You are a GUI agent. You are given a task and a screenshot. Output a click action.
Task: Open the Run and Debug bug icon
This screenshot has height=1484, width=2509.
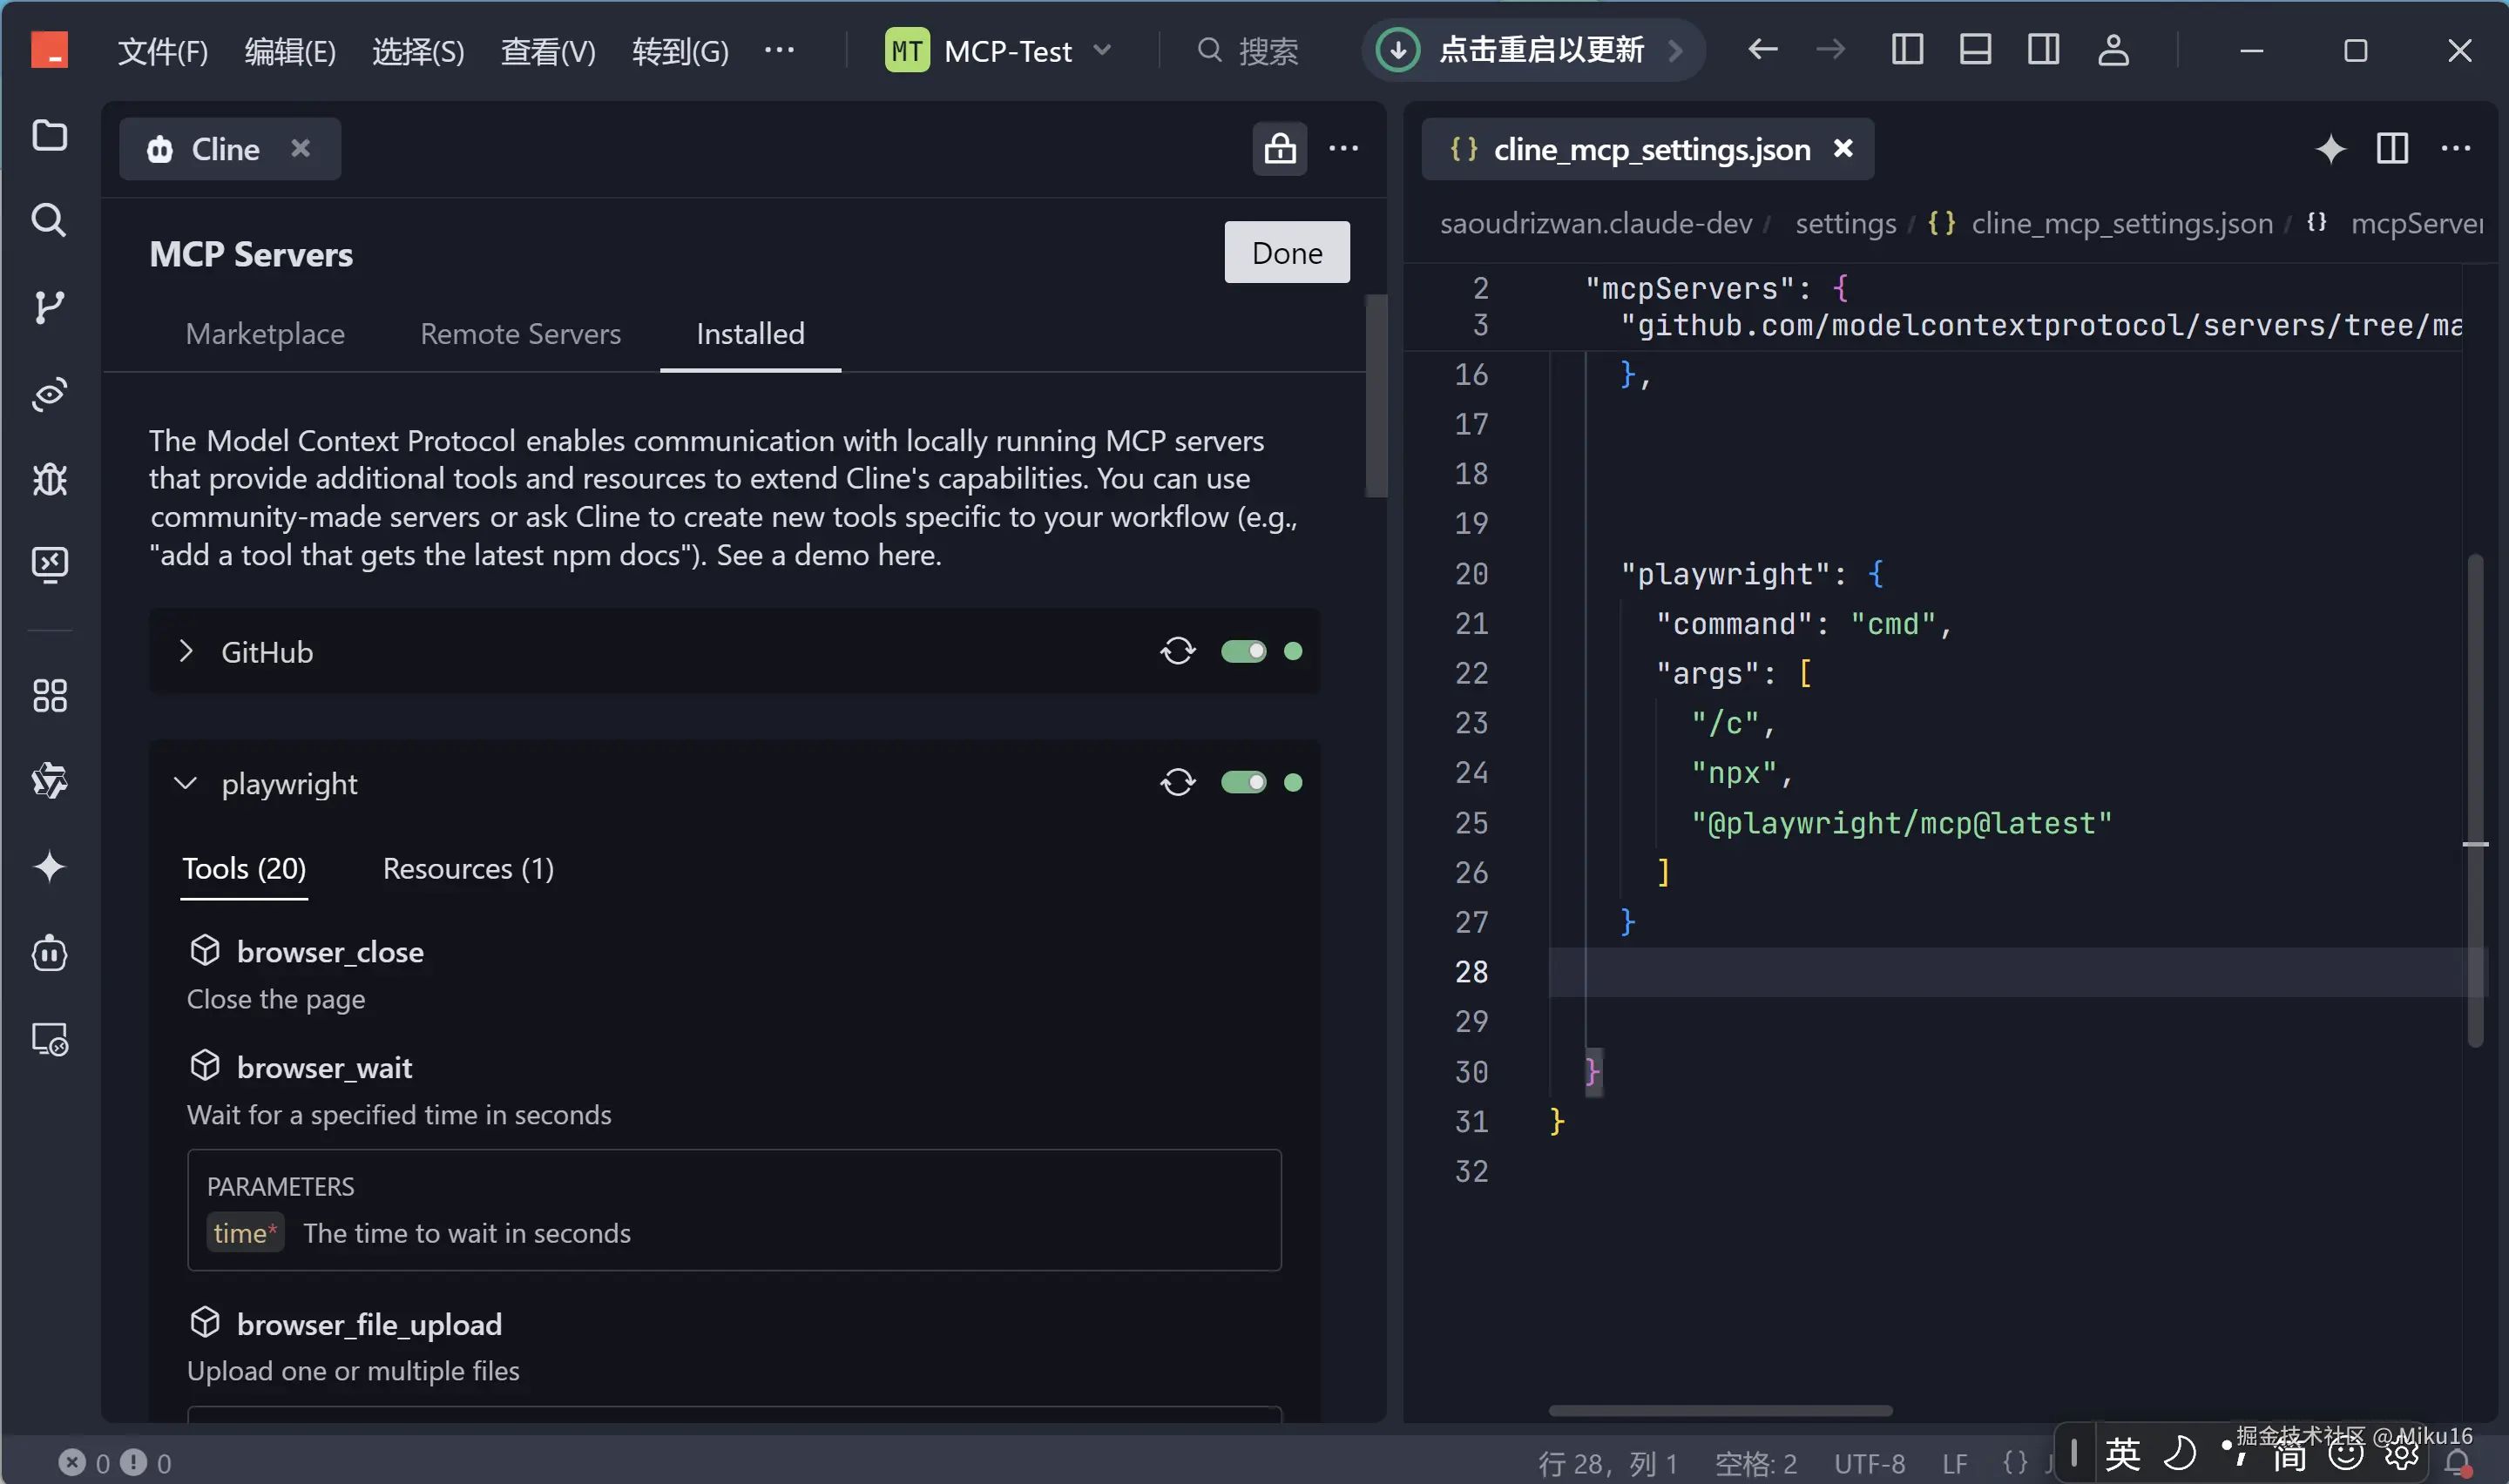49,480
